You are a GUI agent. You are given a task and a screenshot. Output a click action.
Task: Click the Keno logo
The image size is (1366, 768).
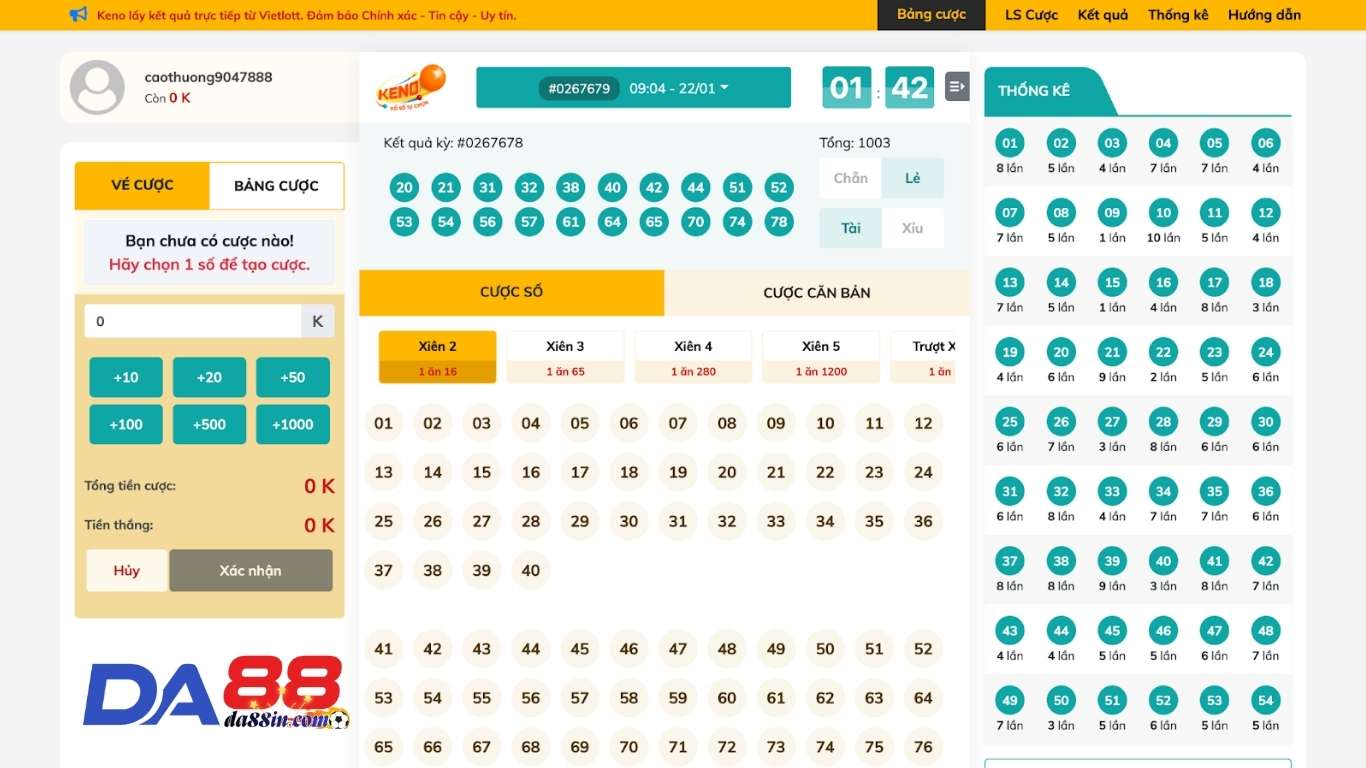pyautogui.click(x=410, y=87)
